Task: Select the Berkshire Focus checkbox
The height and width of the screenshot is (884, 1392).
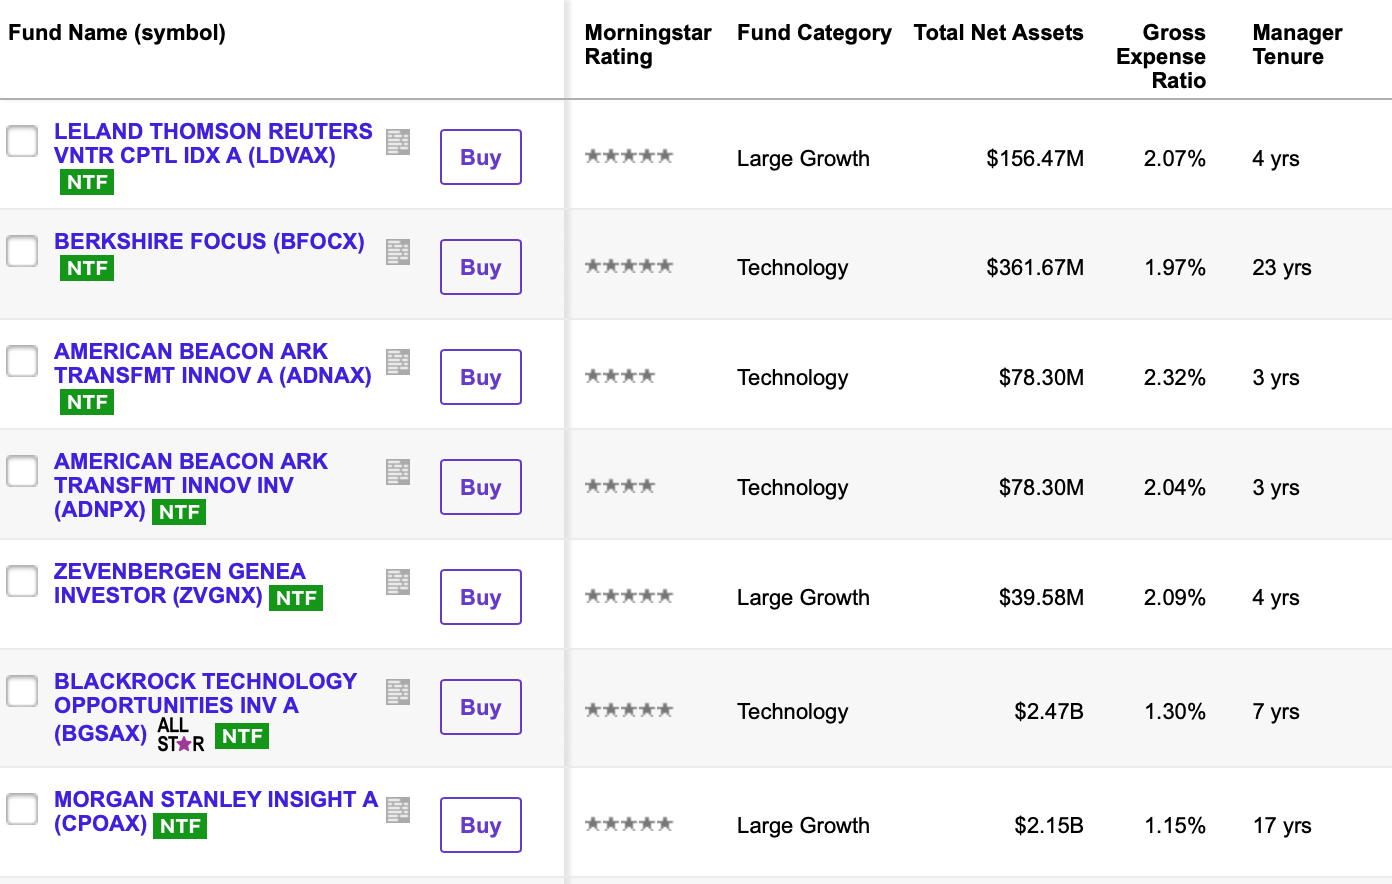Action: click(22, 251)
